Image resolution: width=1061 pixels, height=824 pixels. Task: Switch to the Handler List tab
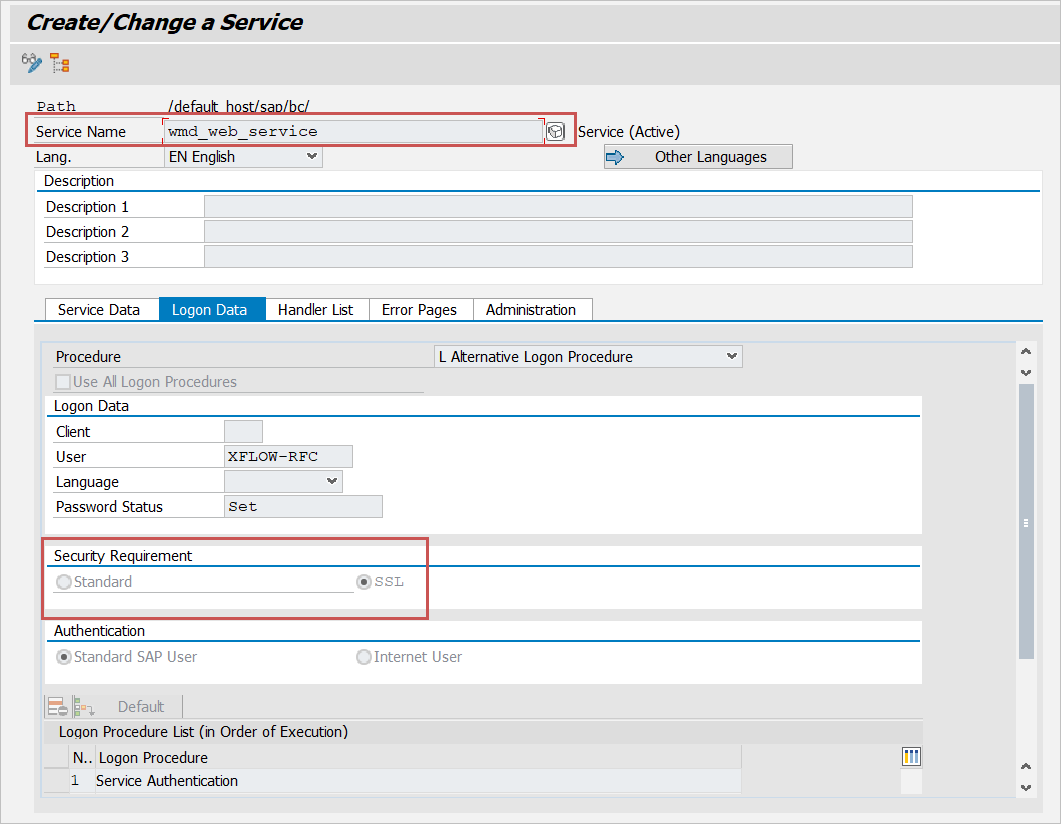pos(315,310)
